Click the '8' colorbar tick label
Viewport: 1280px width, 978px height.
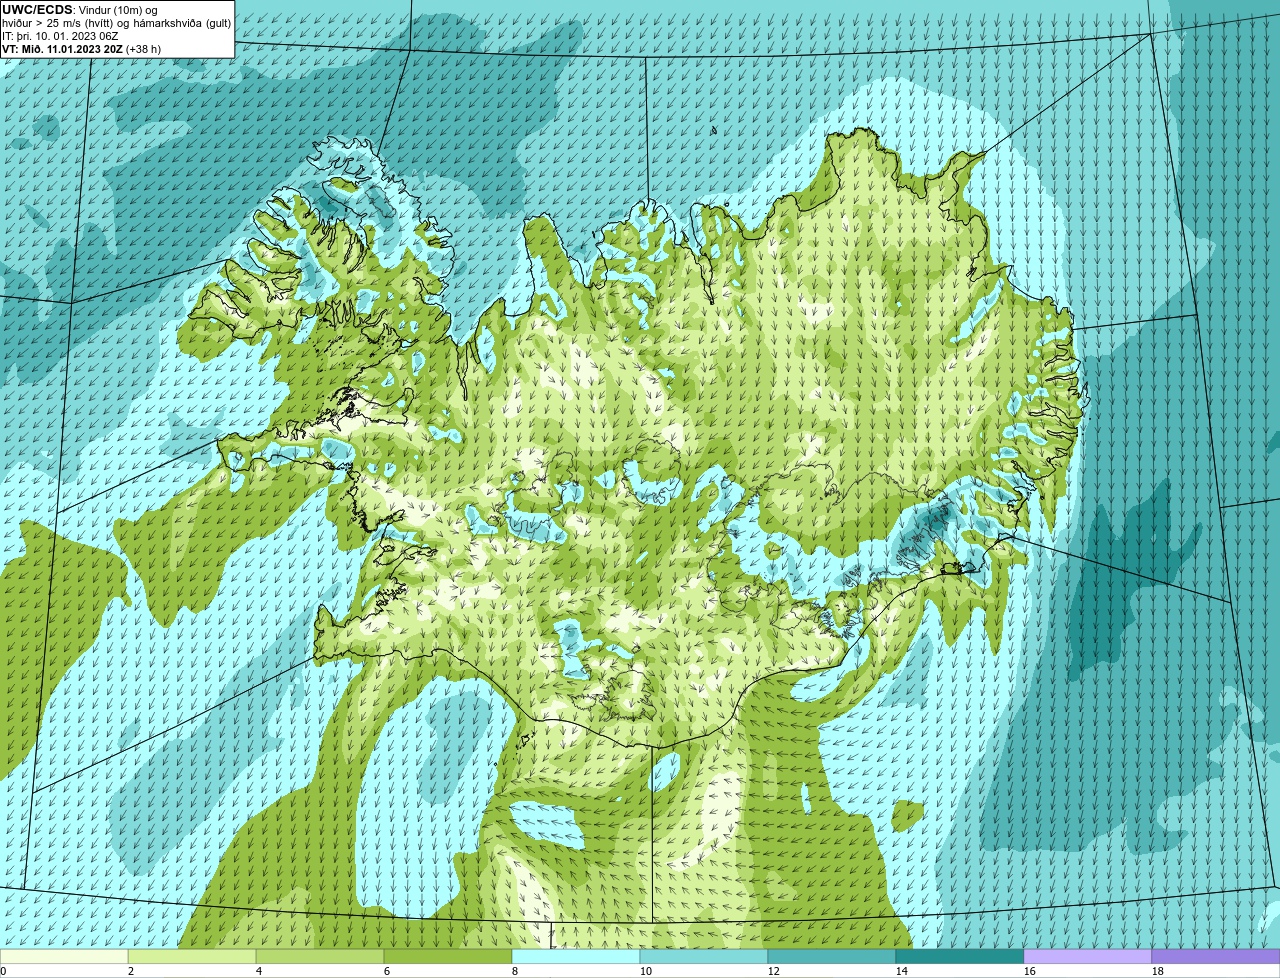(x=515, y=971)
